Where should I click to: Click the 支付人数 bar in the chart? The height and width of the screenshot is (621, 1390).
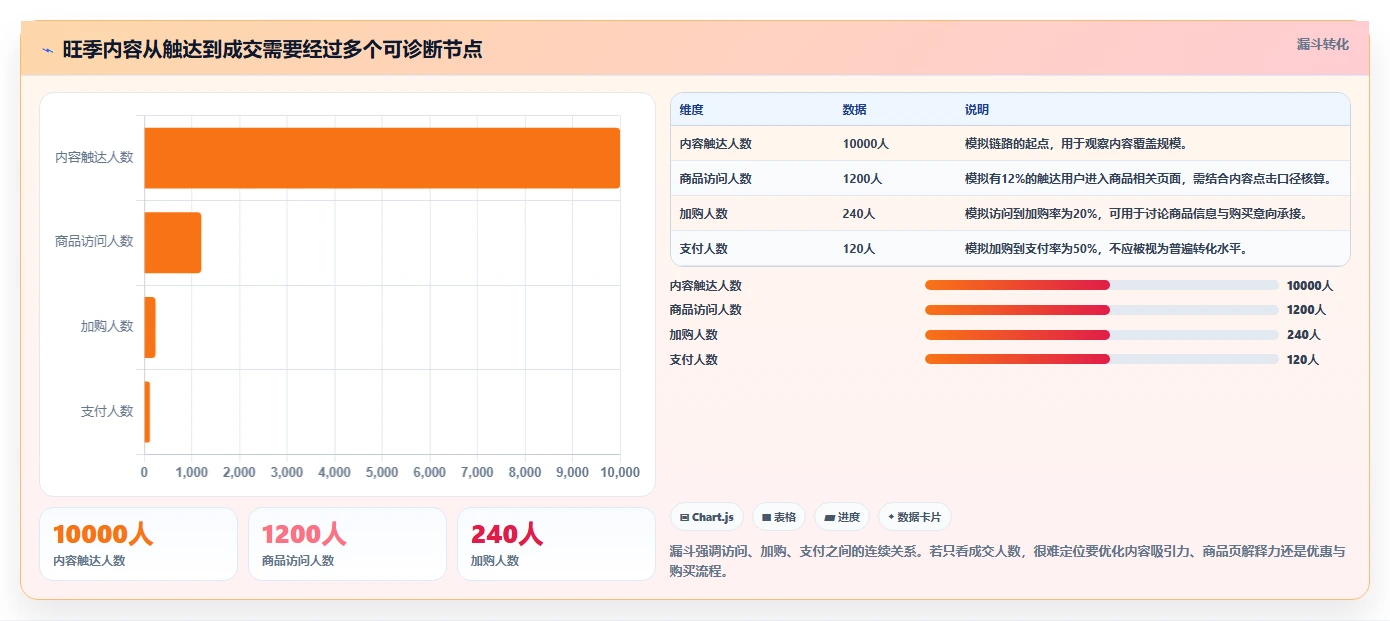pos(147,412)
